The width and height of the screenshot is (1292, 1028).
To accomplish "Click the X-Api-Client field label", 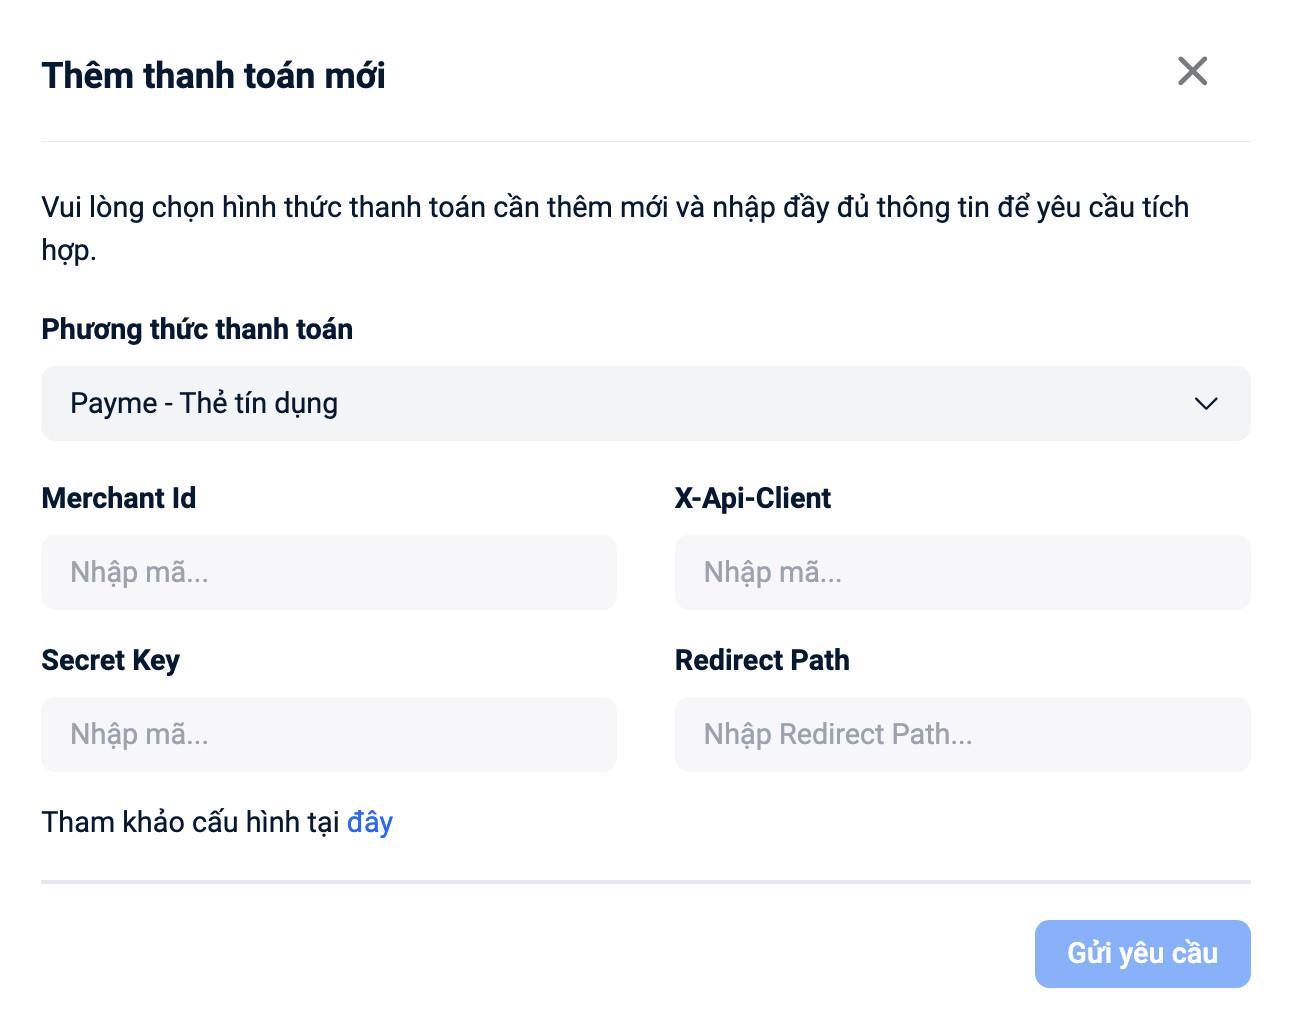I will [753, 498].
